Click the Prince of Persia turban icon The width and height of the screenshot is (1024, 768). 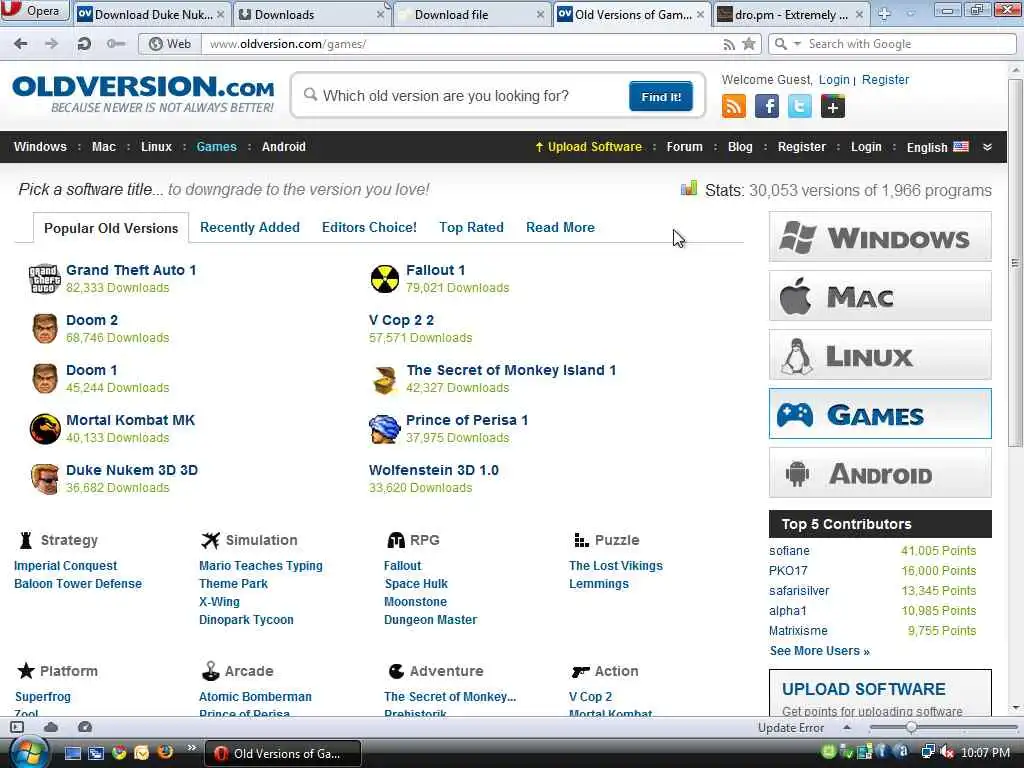(384, 429)
